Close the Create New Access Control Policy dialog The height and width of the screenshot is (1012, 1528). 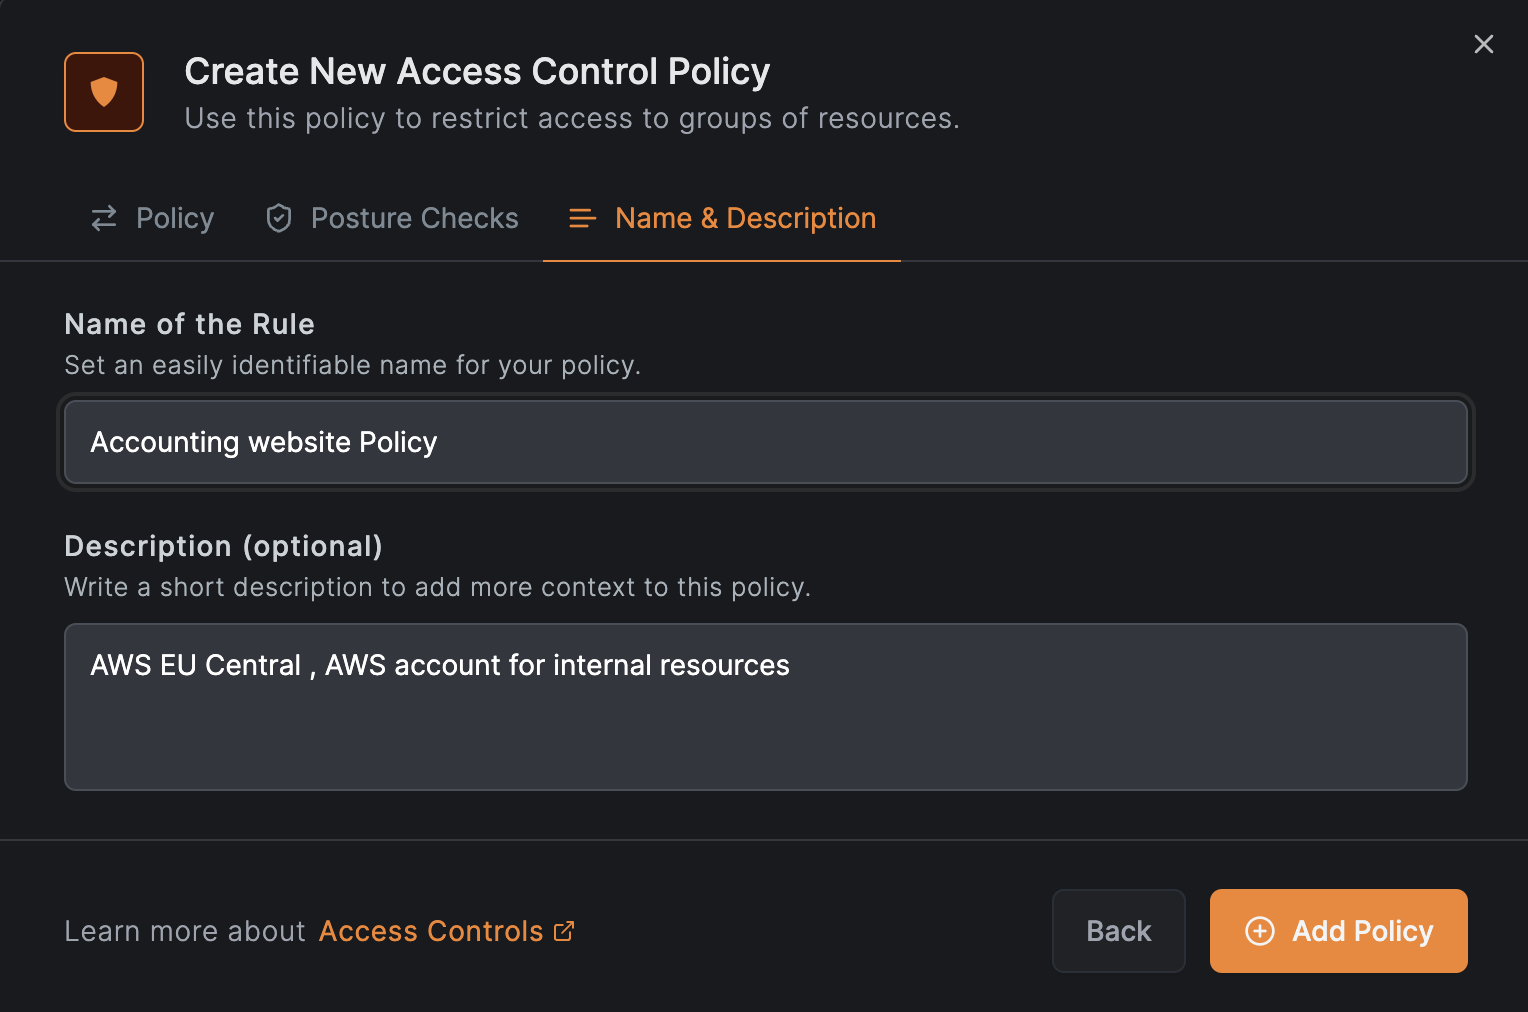pyautogui.click(x=1484, y=44)
